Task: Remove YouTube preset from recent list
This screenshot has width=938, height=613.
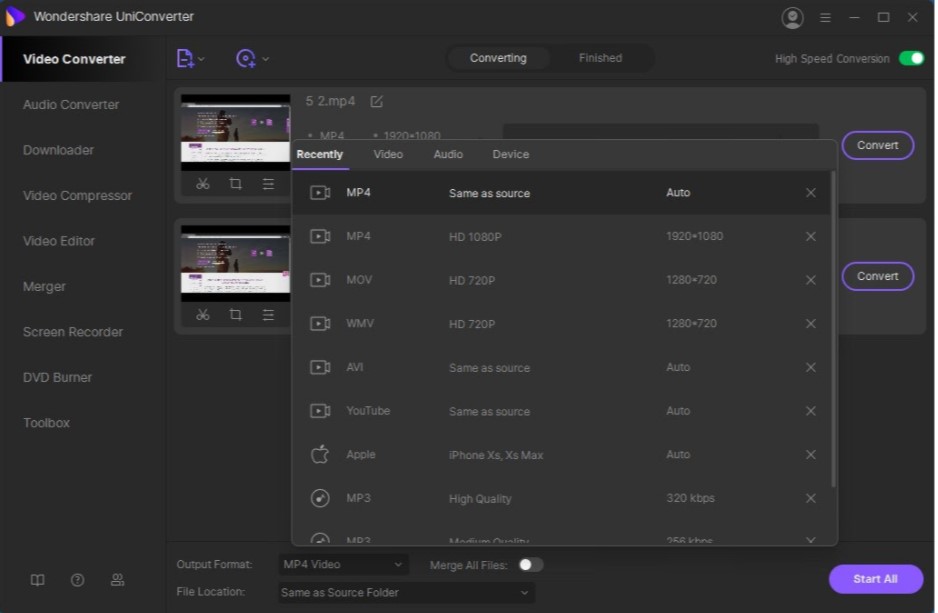Action: point(811,411)
